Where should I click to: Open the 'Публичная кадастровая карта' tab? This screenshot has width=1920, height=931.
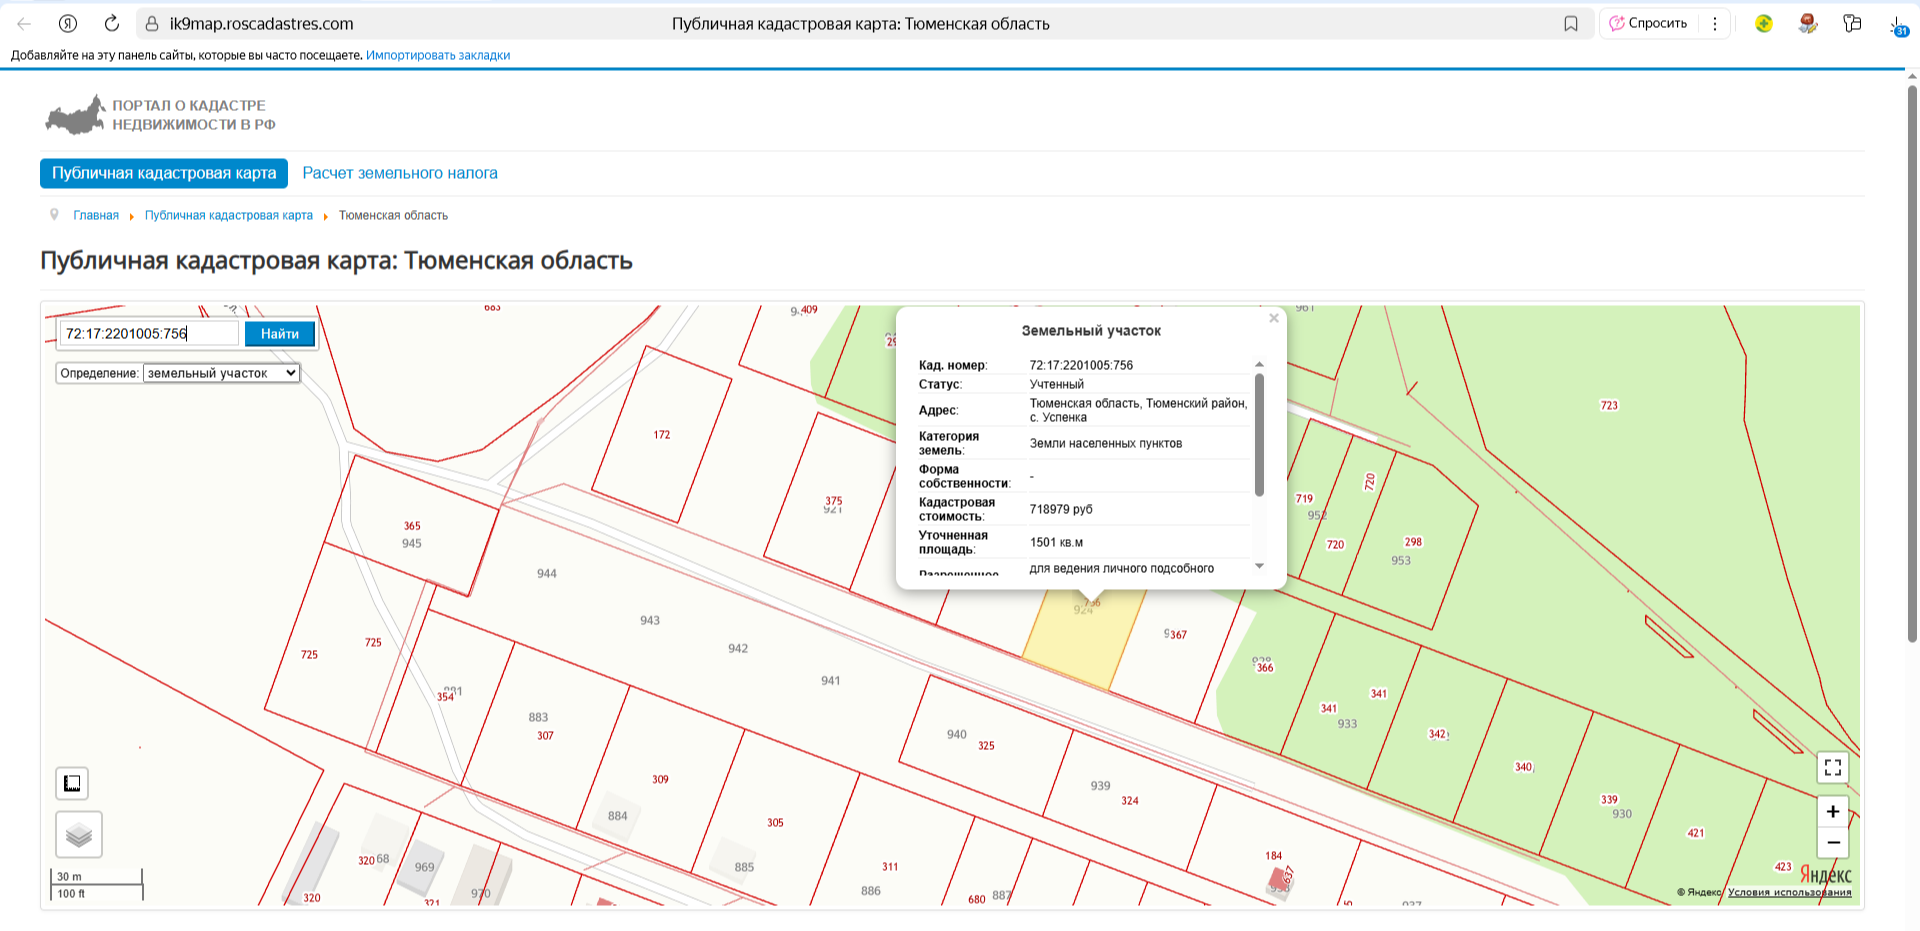pyautogui.click(x=164, y=173)
